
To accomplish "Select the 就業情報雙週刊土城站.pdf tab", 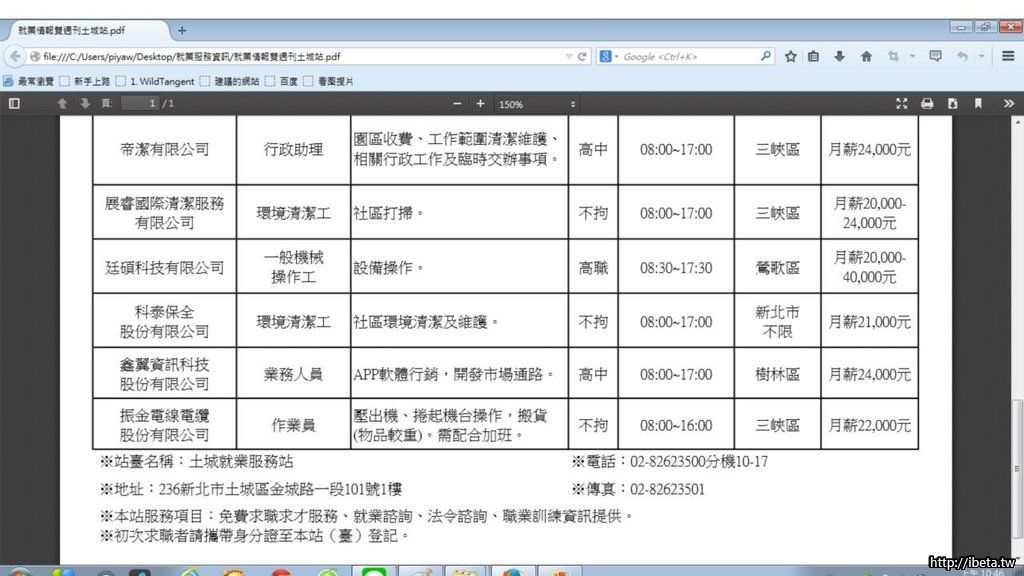I will point(85,31).
